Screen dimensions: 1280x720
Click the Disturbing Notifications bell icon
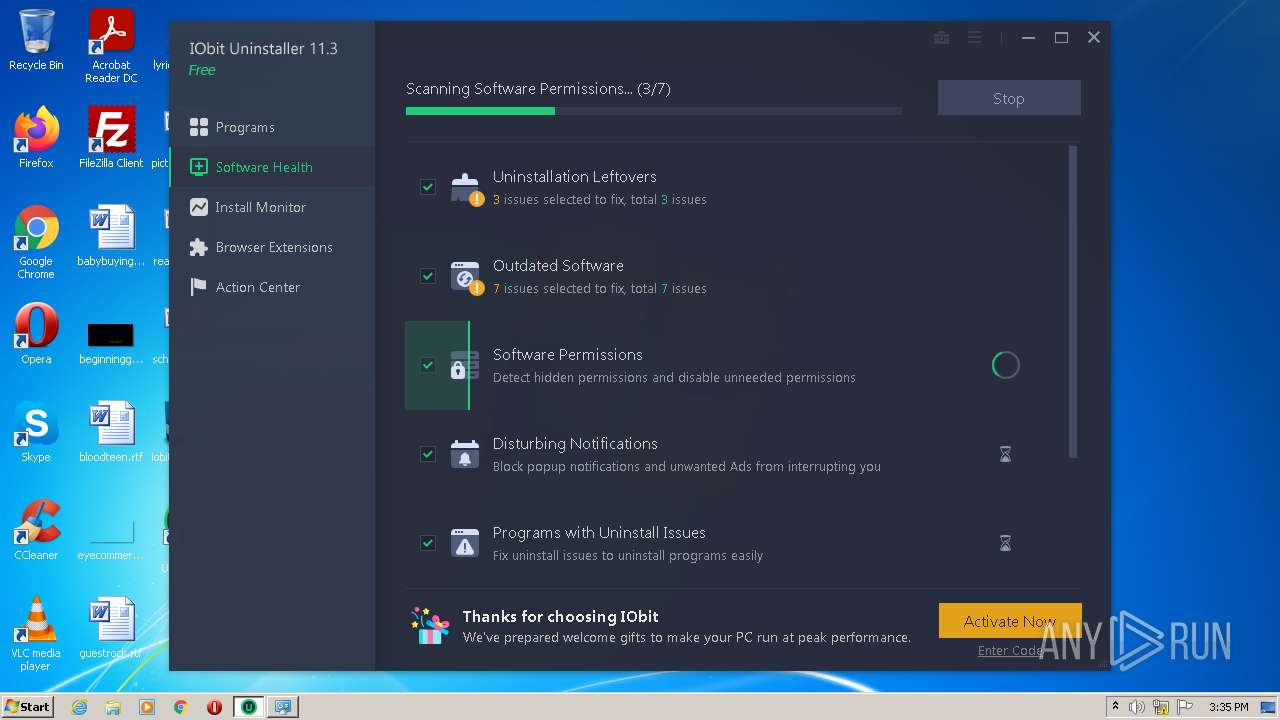click(x=464, y=454)
